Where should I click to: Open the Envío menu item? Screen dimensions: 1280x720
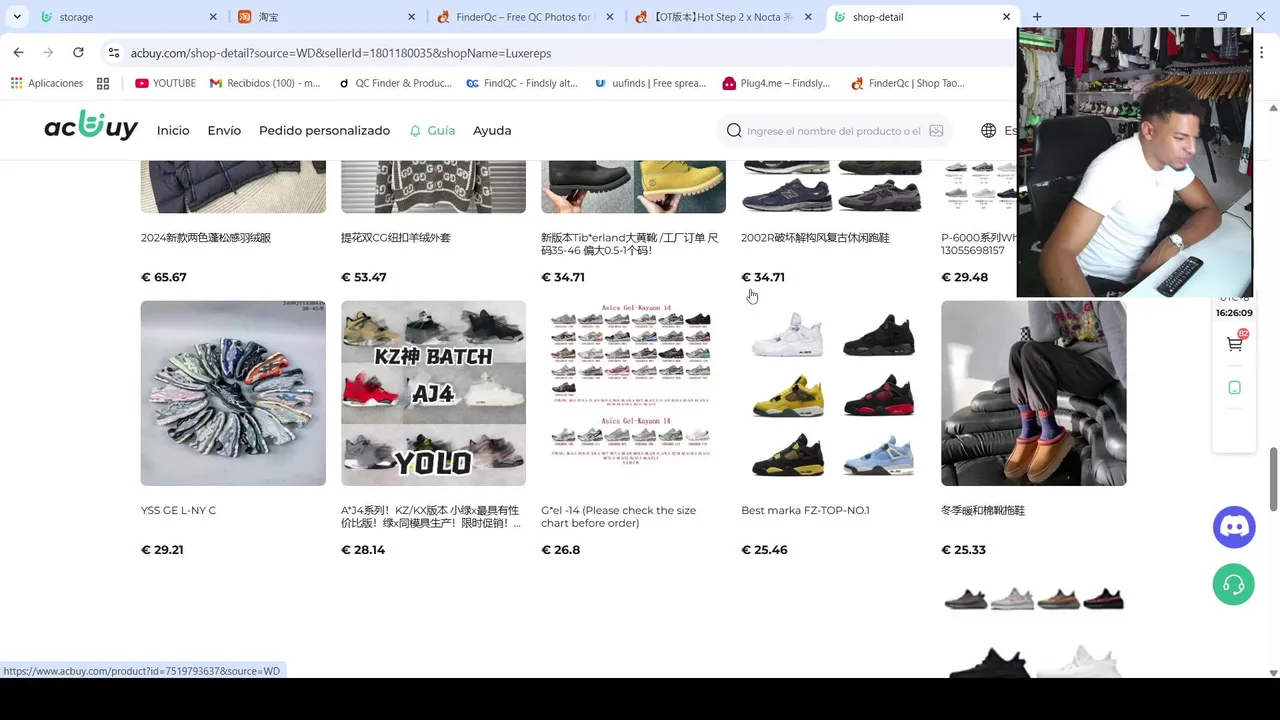224,130
